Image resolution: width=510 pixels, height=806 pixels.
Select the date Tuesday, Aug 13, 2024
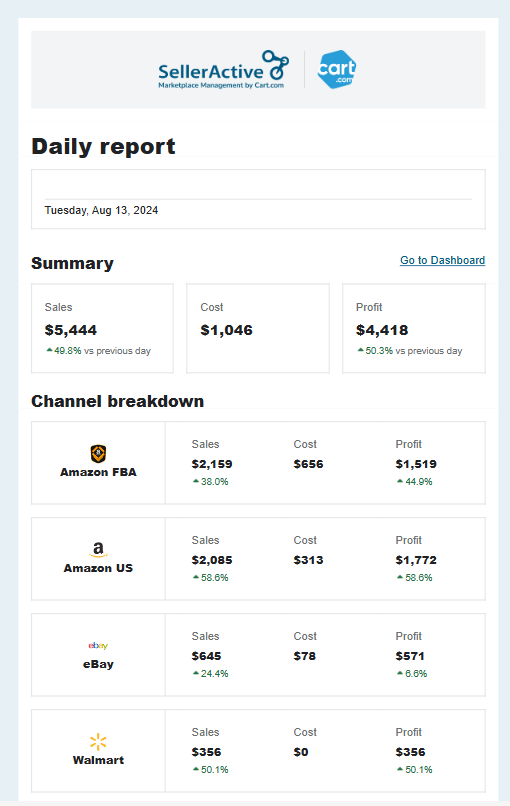101,210
